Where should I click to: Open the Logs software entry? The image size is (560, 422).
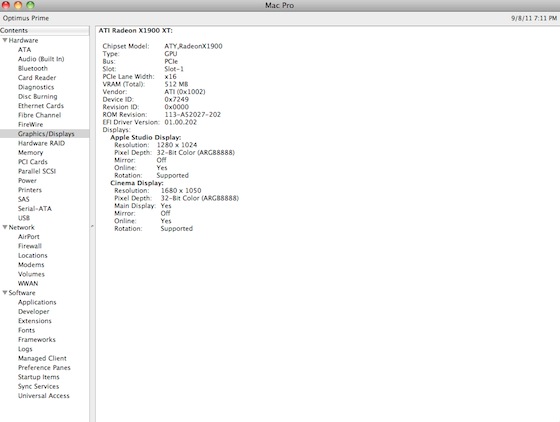coord(25,349)
